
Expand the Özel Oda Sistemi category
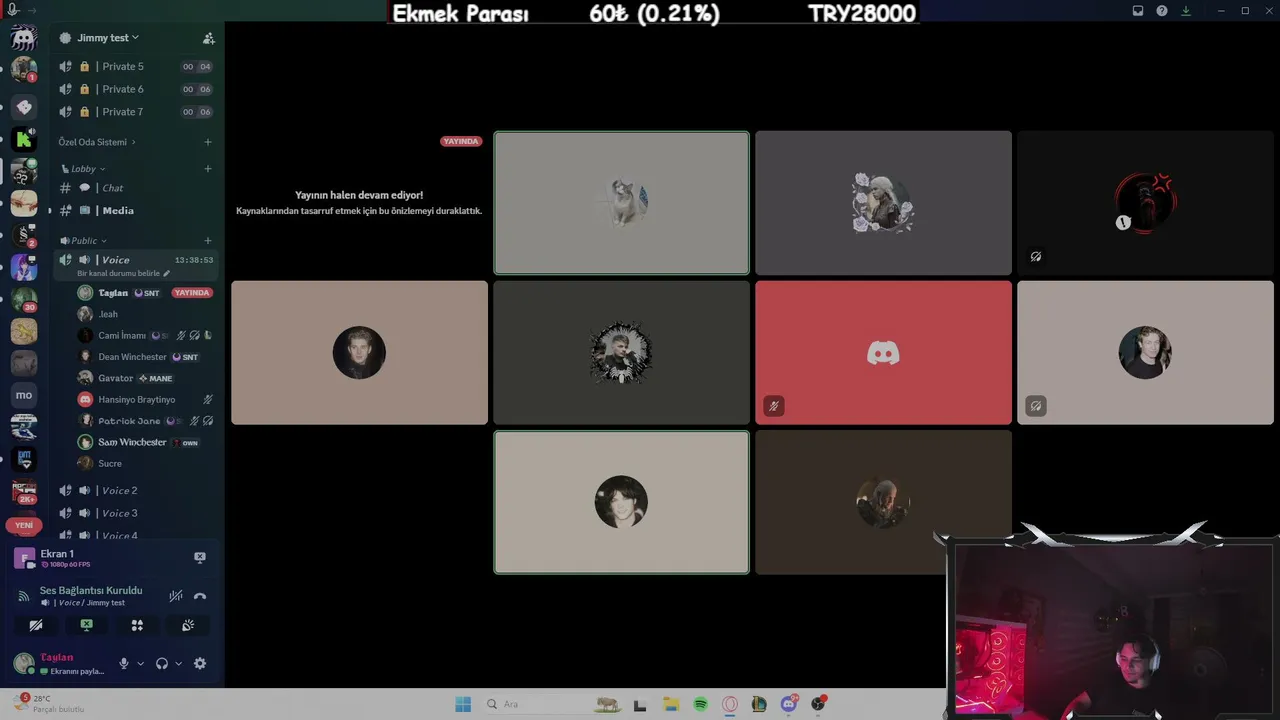coord(97,142)
